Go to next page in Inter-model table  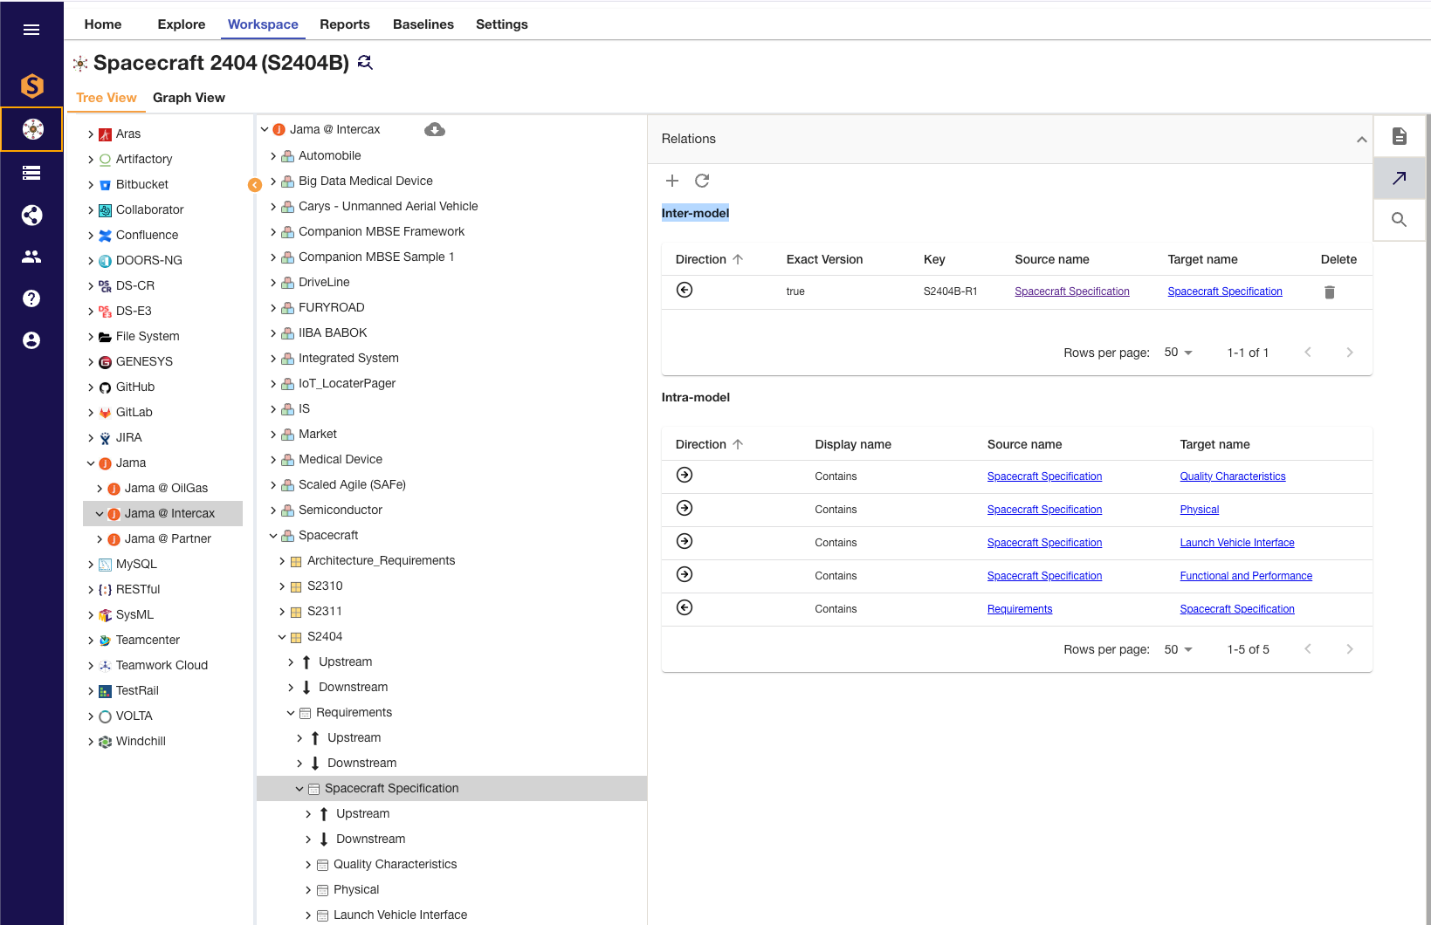pos(1349,352)
